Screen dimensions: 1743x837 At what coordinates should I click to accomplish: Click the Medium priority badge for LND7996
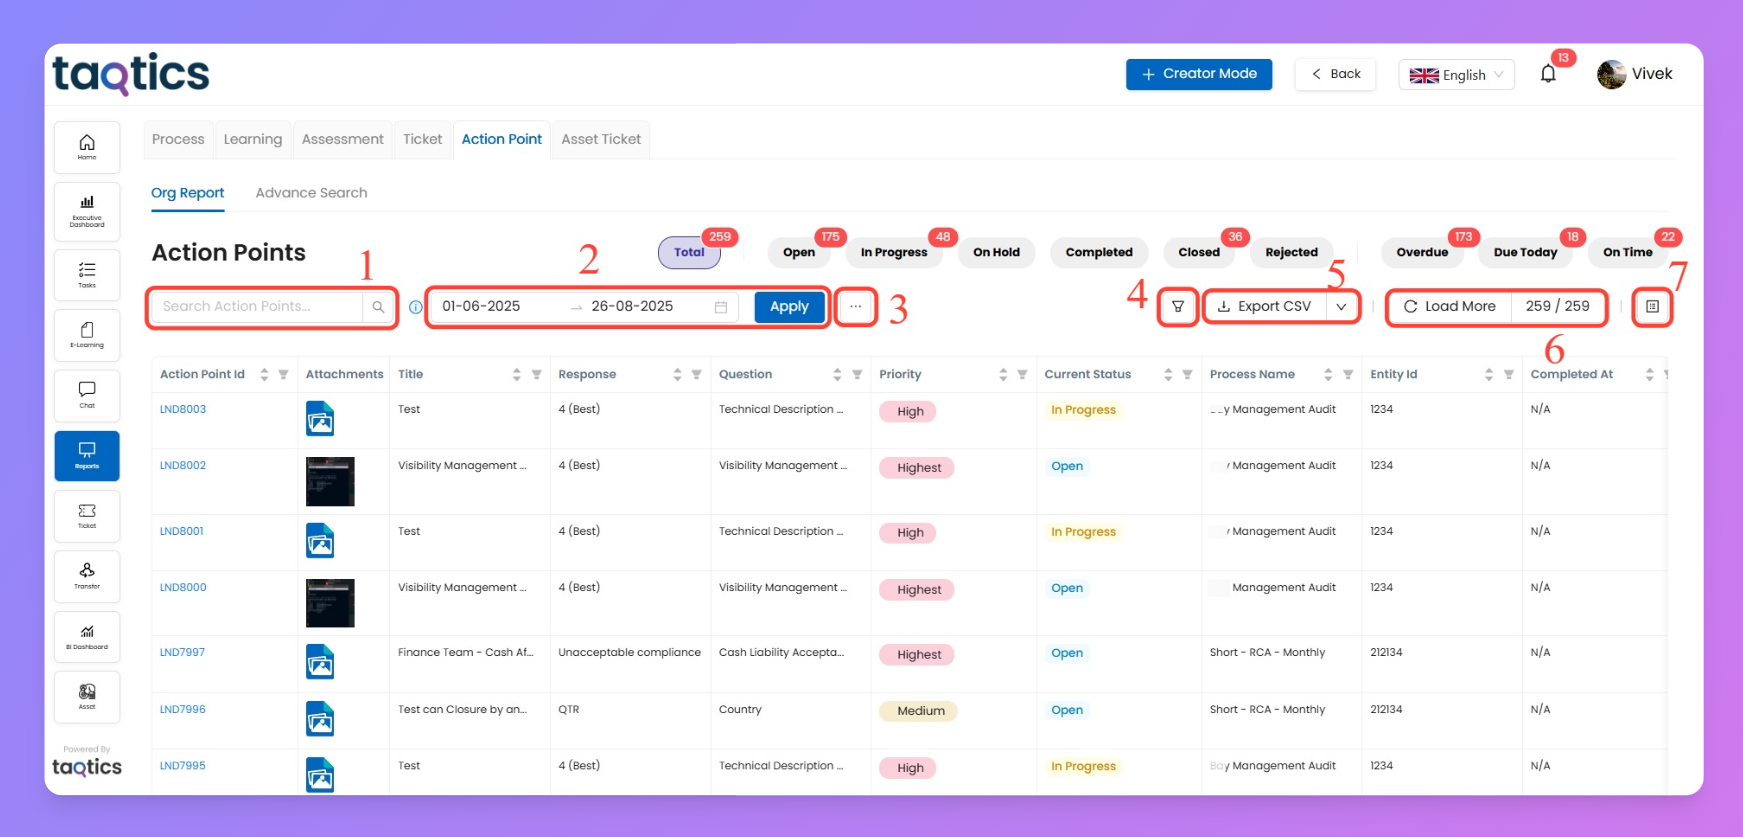click(919, 711)
